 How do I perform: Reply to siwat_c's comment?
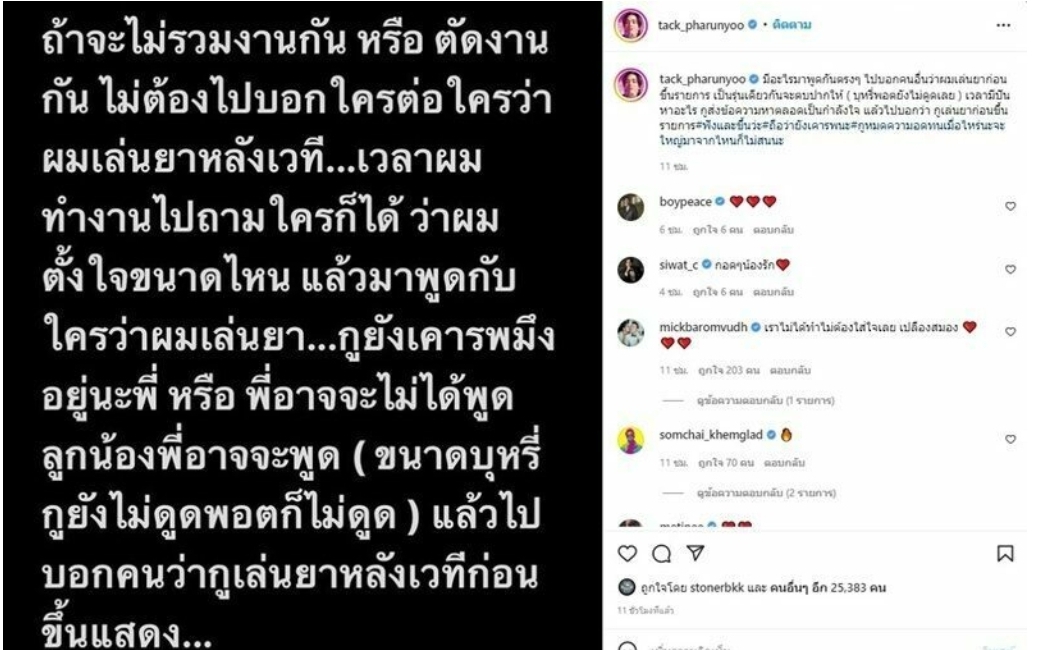pos(773,292)
